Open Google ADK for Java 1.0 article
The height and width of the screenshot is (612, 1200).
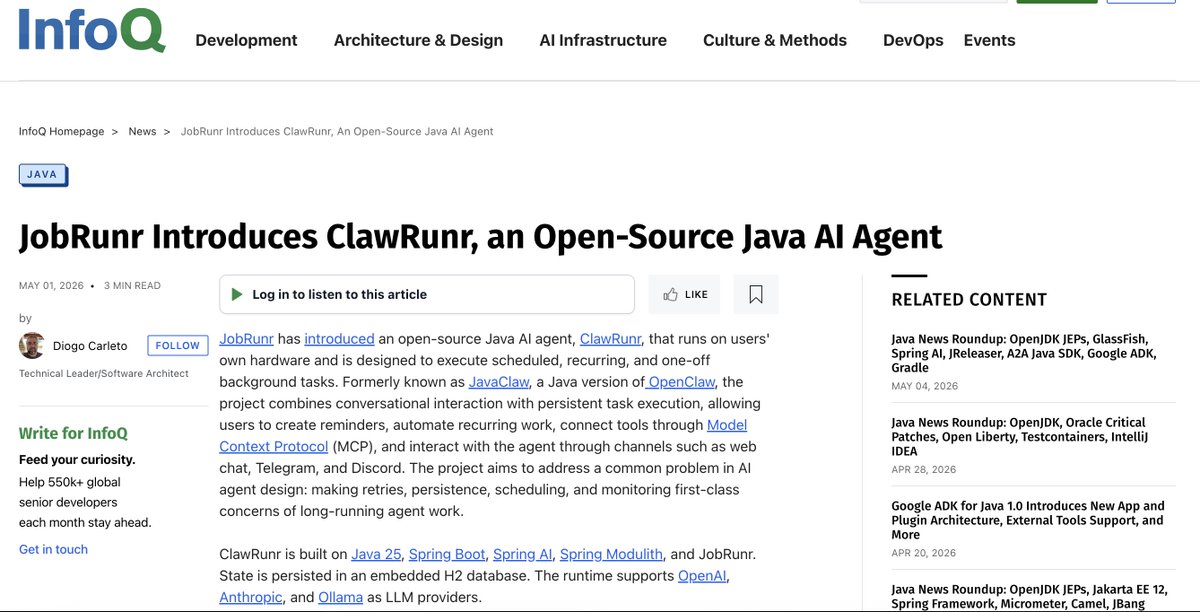pyautogui.click(x=1028, y=520)
